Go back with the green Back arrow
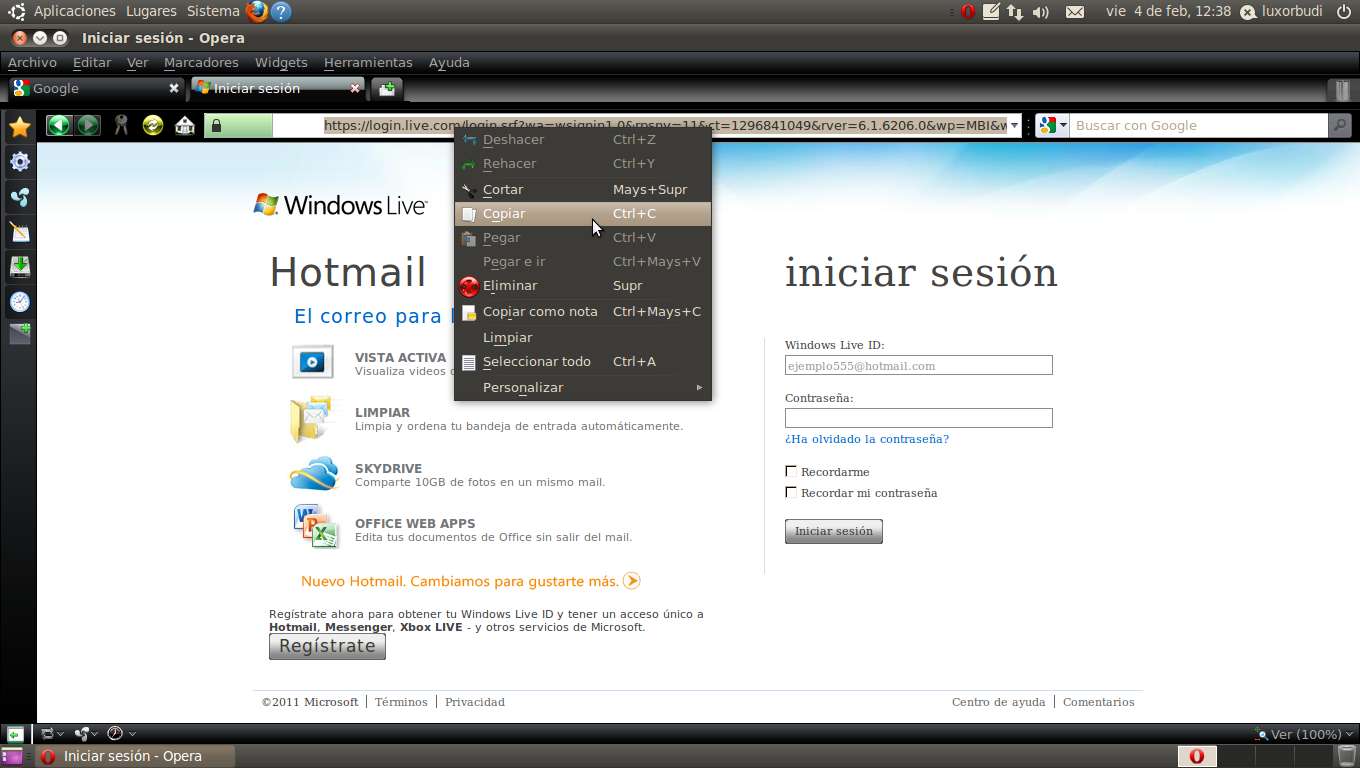 tap(59, 125)
